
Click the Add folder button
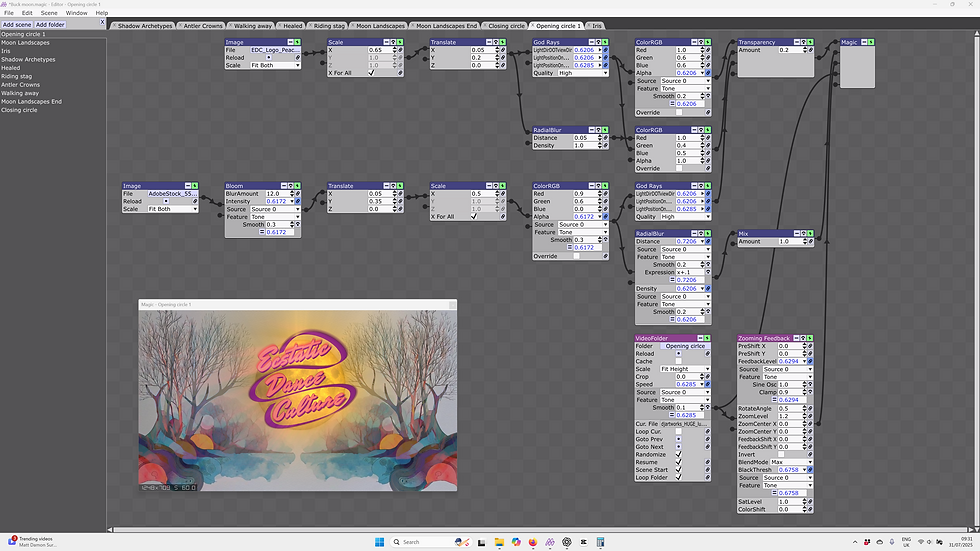(50, 24)
